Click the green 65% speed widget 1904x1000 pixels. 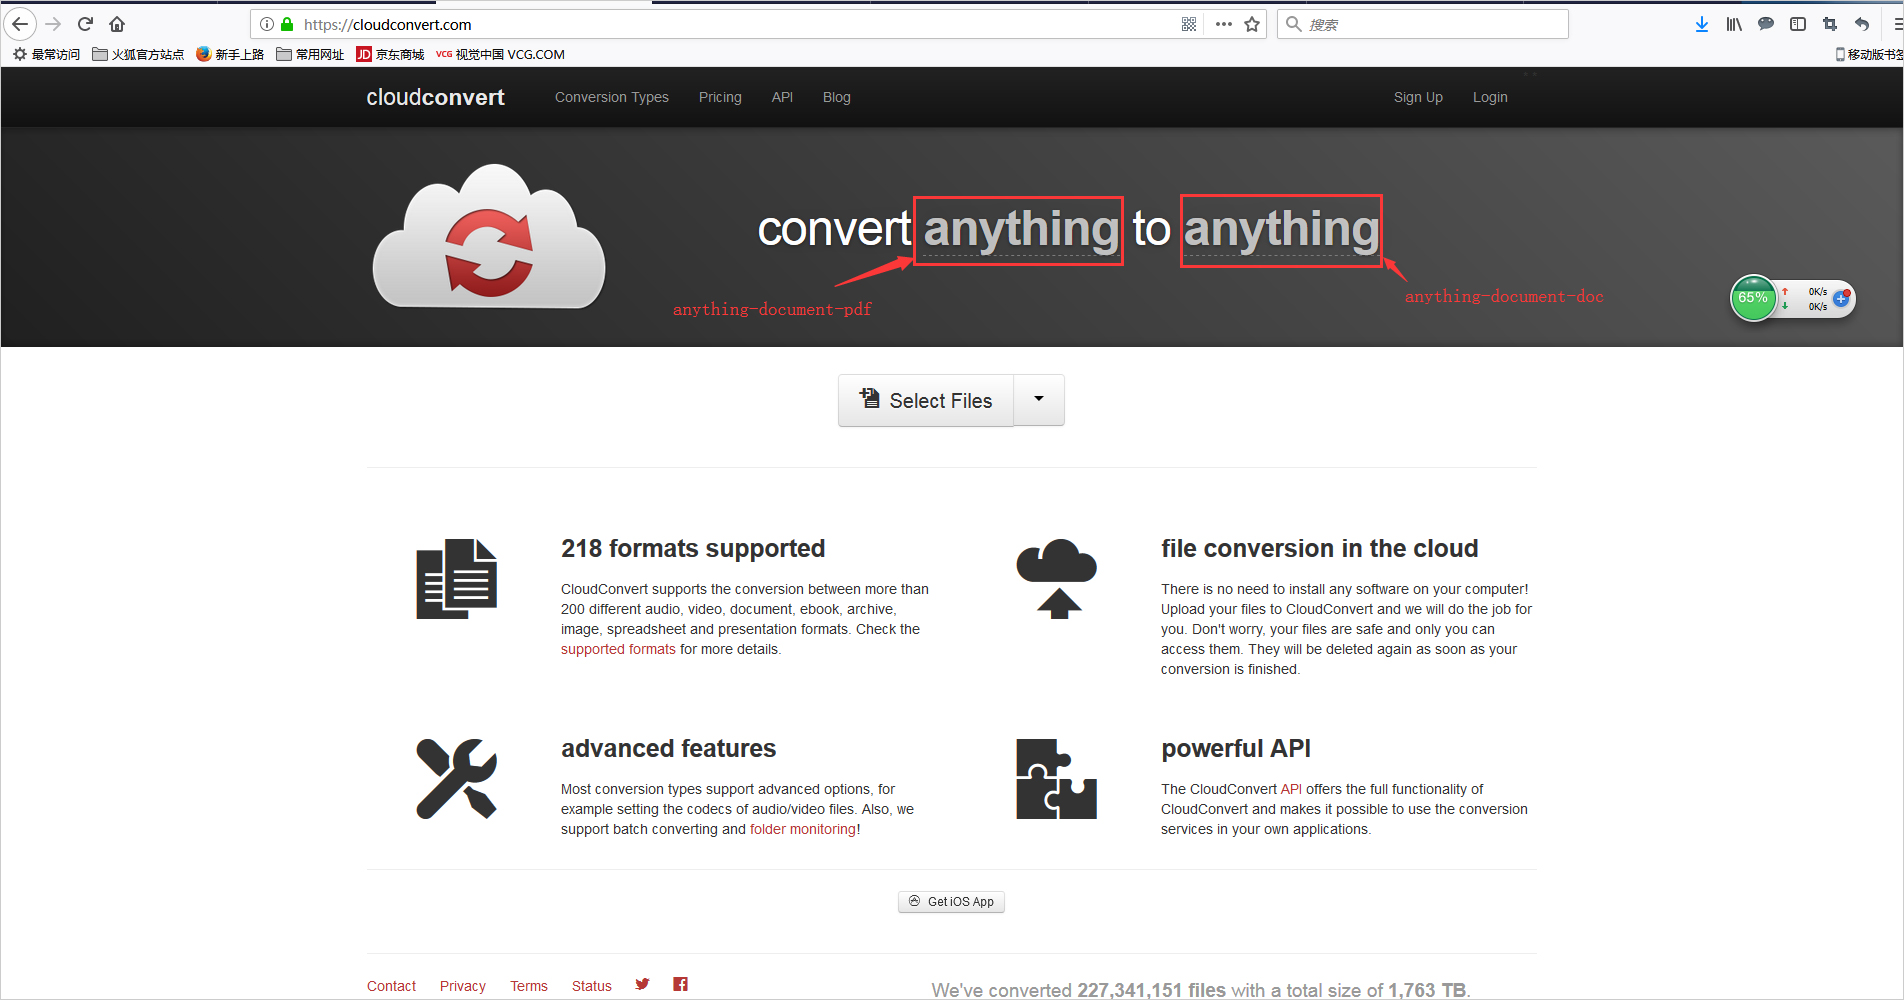tap(1753, 298)
